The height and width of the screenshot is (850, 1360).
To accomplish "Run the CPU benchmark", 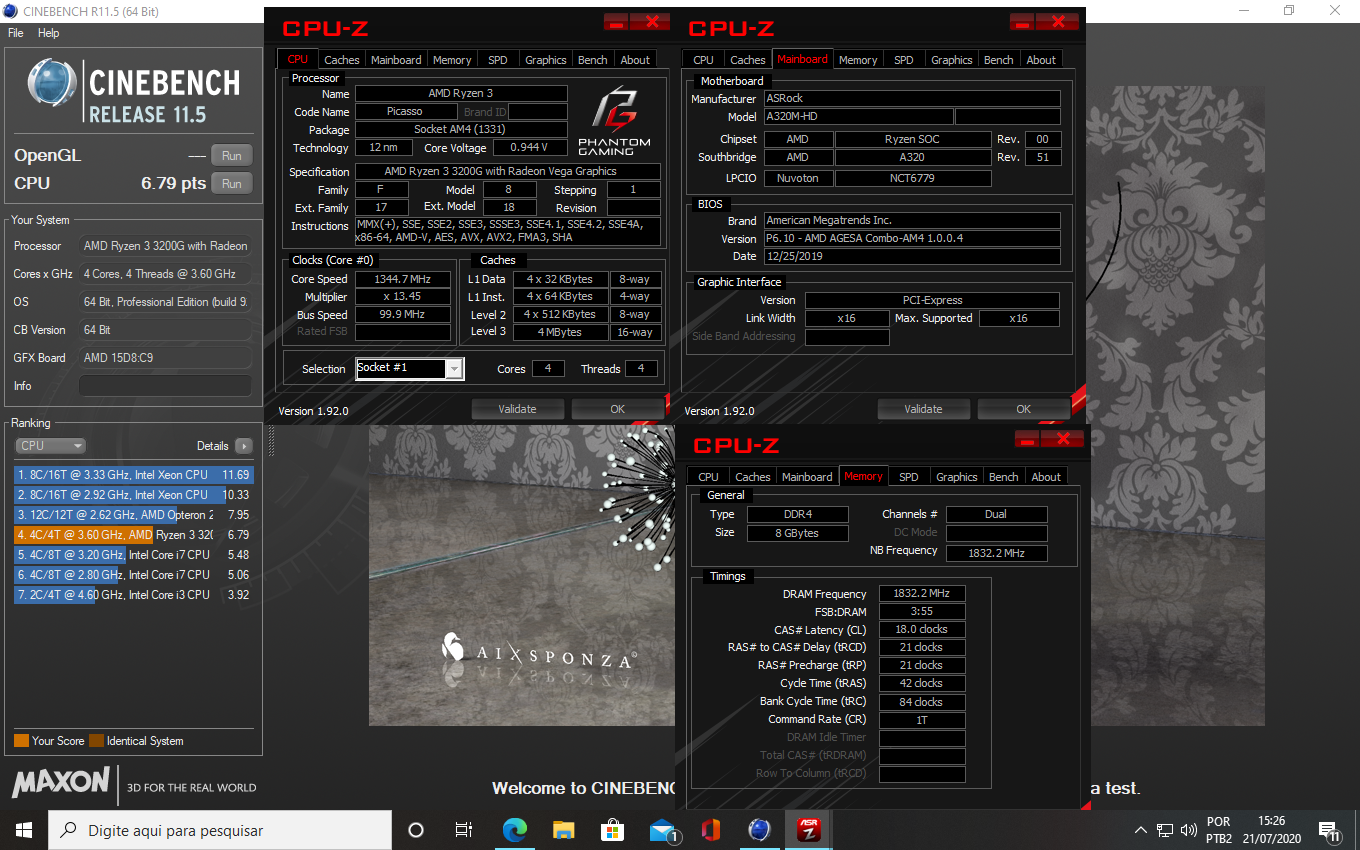I will (x=231, y=183).
